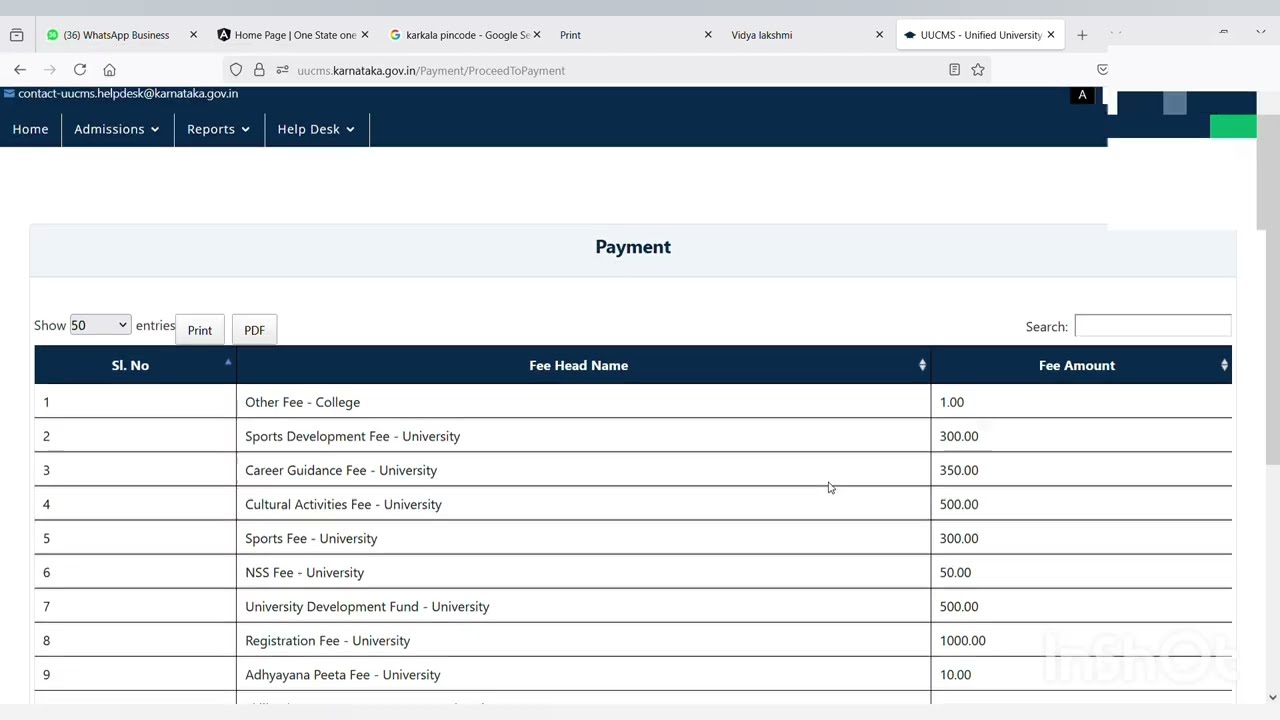Sort table by Sl. No column
The width and height of the screenshot is (1280, 720).
point(135,365)
